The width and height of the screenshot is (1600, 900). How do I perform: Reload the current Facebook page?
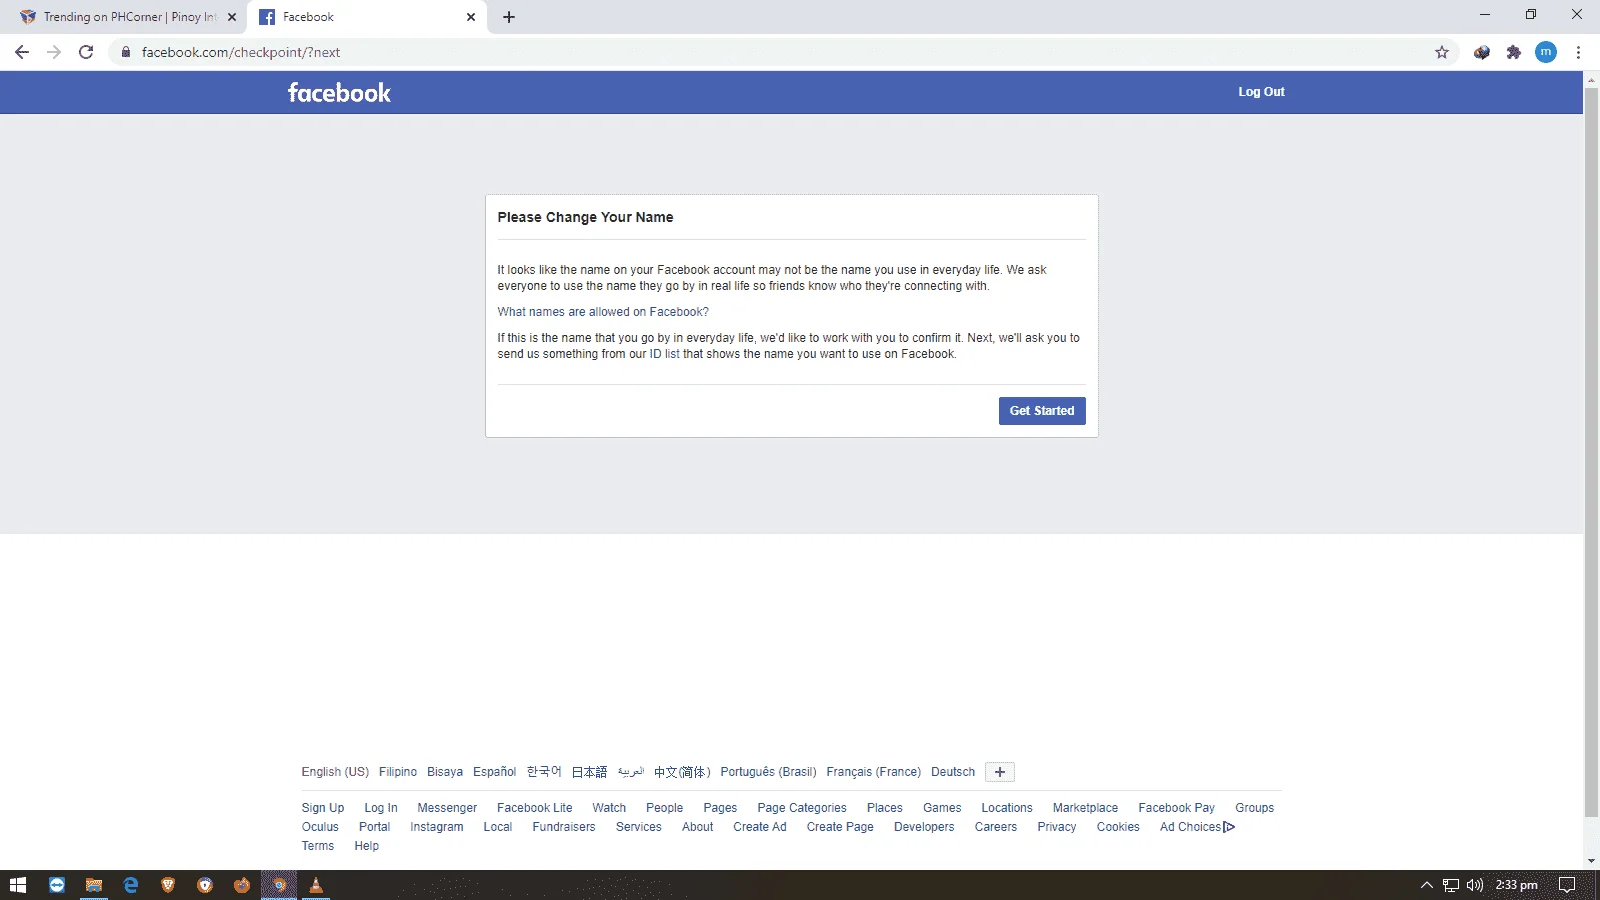click(x=86, y=52)
